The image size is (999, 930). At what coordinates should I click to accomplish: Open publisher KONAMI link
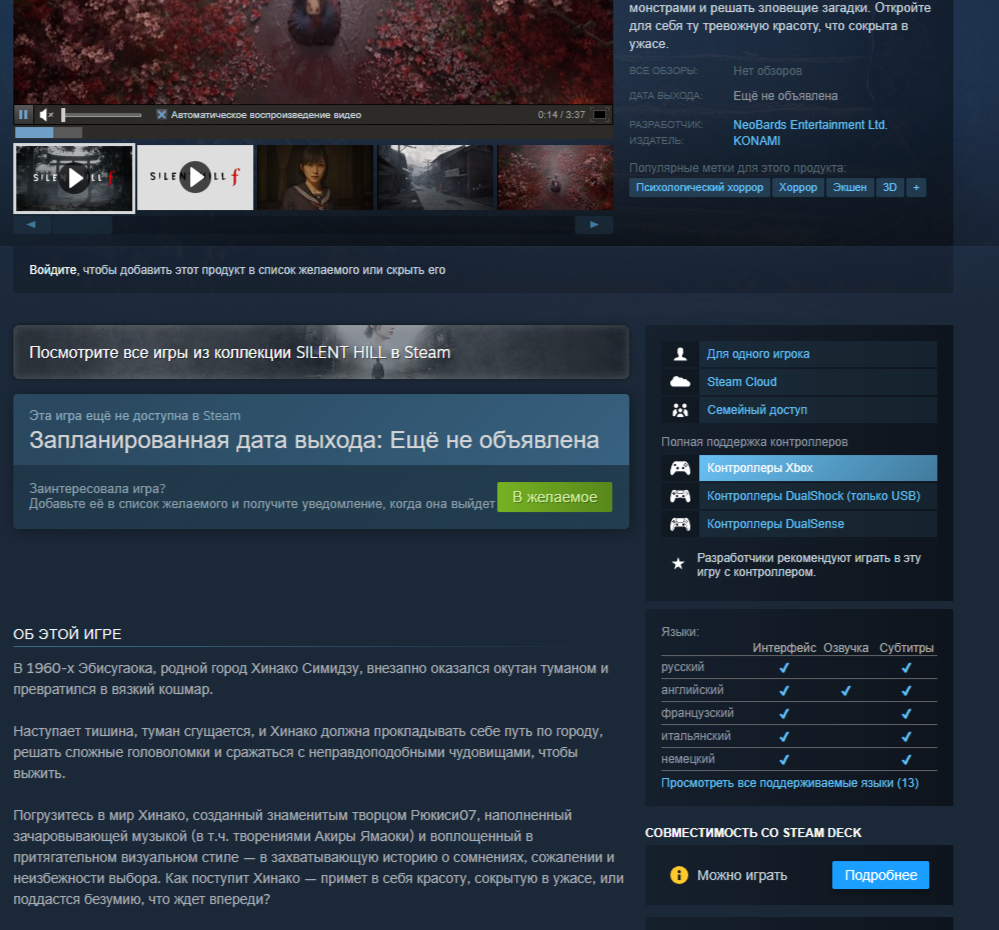pos(756,141)
